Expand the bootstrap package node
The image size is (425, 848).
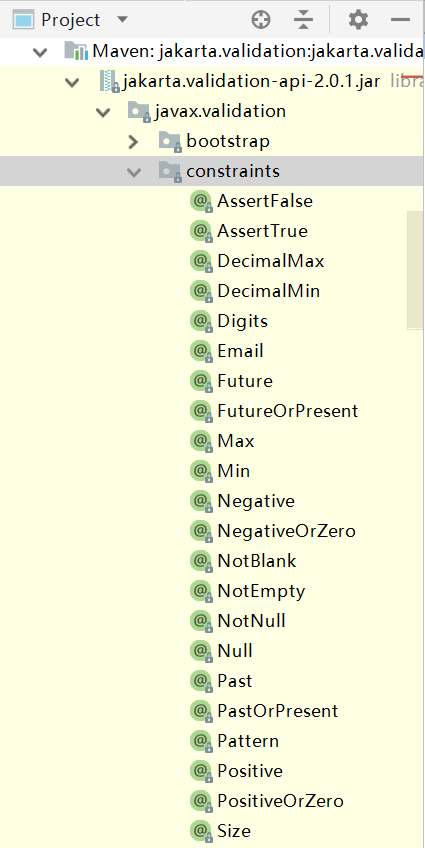(133, 142)
